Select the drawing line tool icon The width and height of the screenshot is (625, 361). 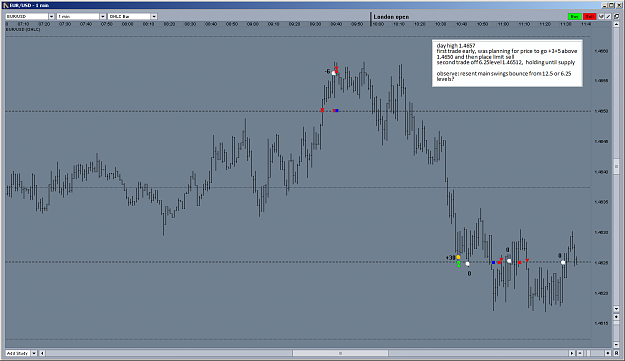[608, 16]
